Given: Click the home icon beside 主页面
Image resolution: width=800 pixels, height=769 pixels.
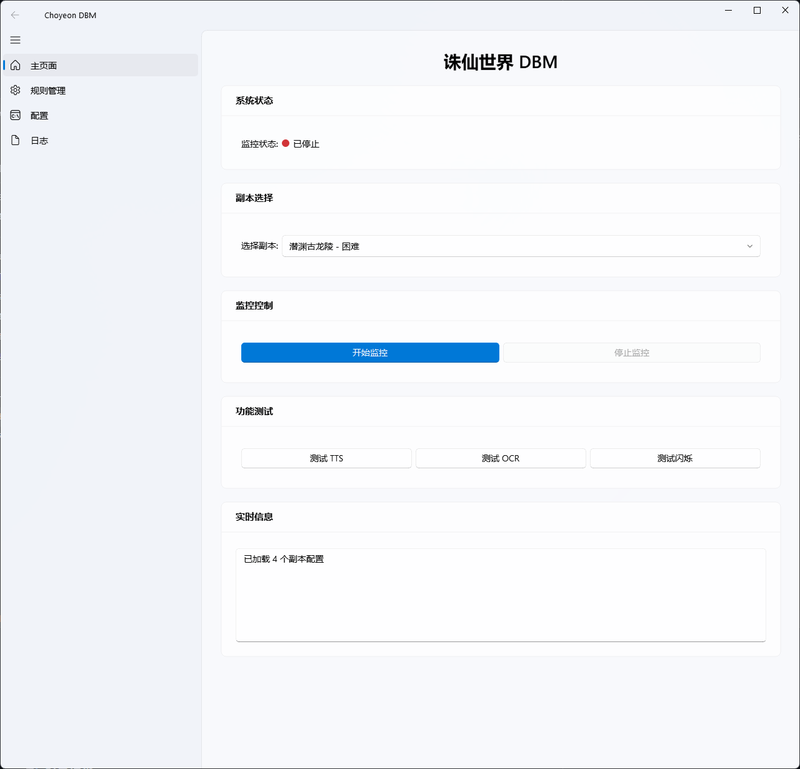Looking at the screenshot, I should point(15,65).
